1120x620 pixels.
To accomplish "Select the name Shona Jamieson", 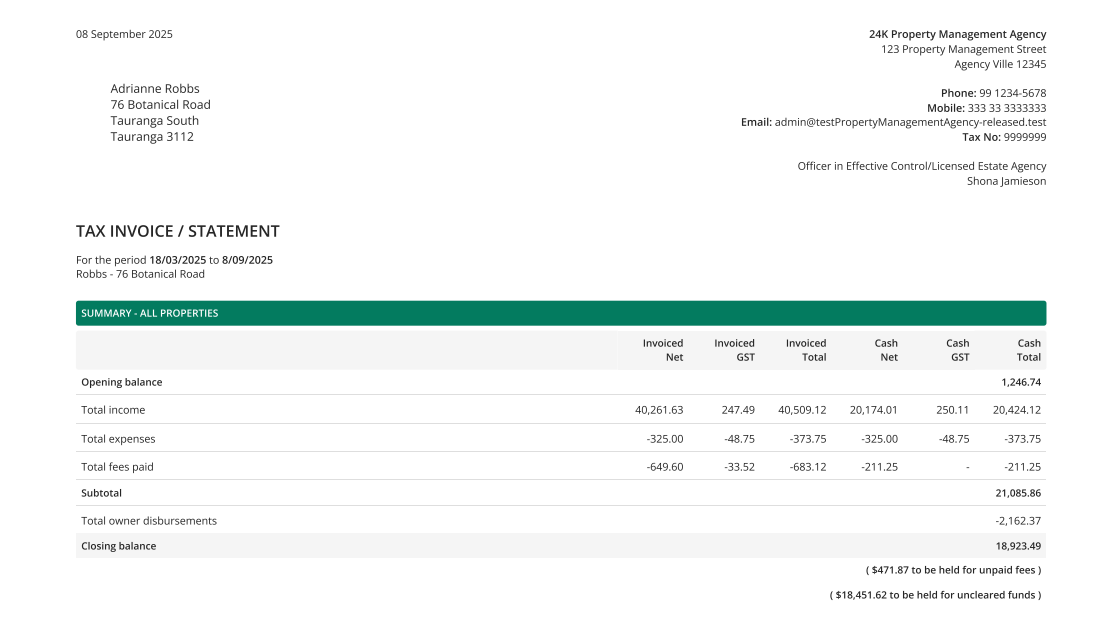I will 1005,181.
